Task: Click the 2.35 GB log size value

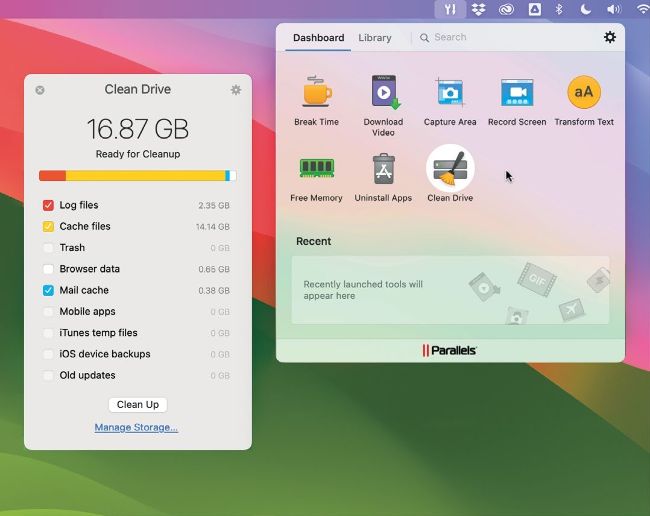Action: click(x=214, y=206)
